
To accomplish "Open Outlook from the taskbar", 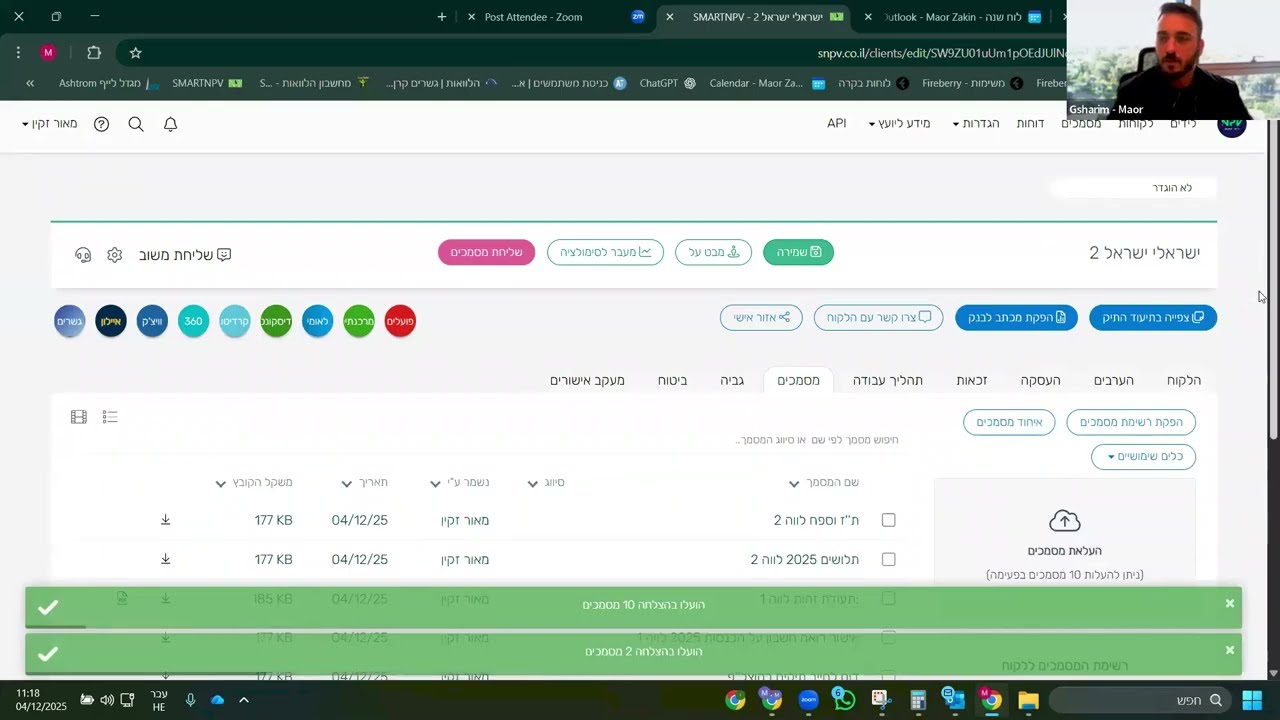I will [x=954, y=700].
